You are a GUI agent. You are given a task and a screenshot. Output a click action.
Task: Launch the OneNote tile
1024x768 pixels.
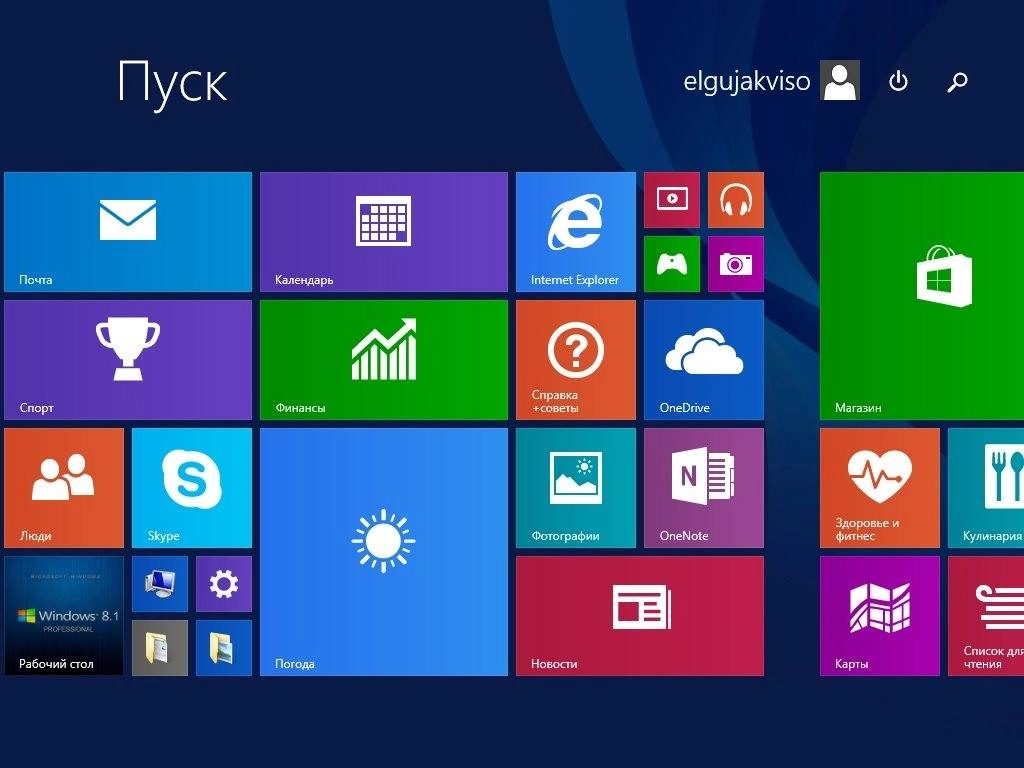click(704, 488)
